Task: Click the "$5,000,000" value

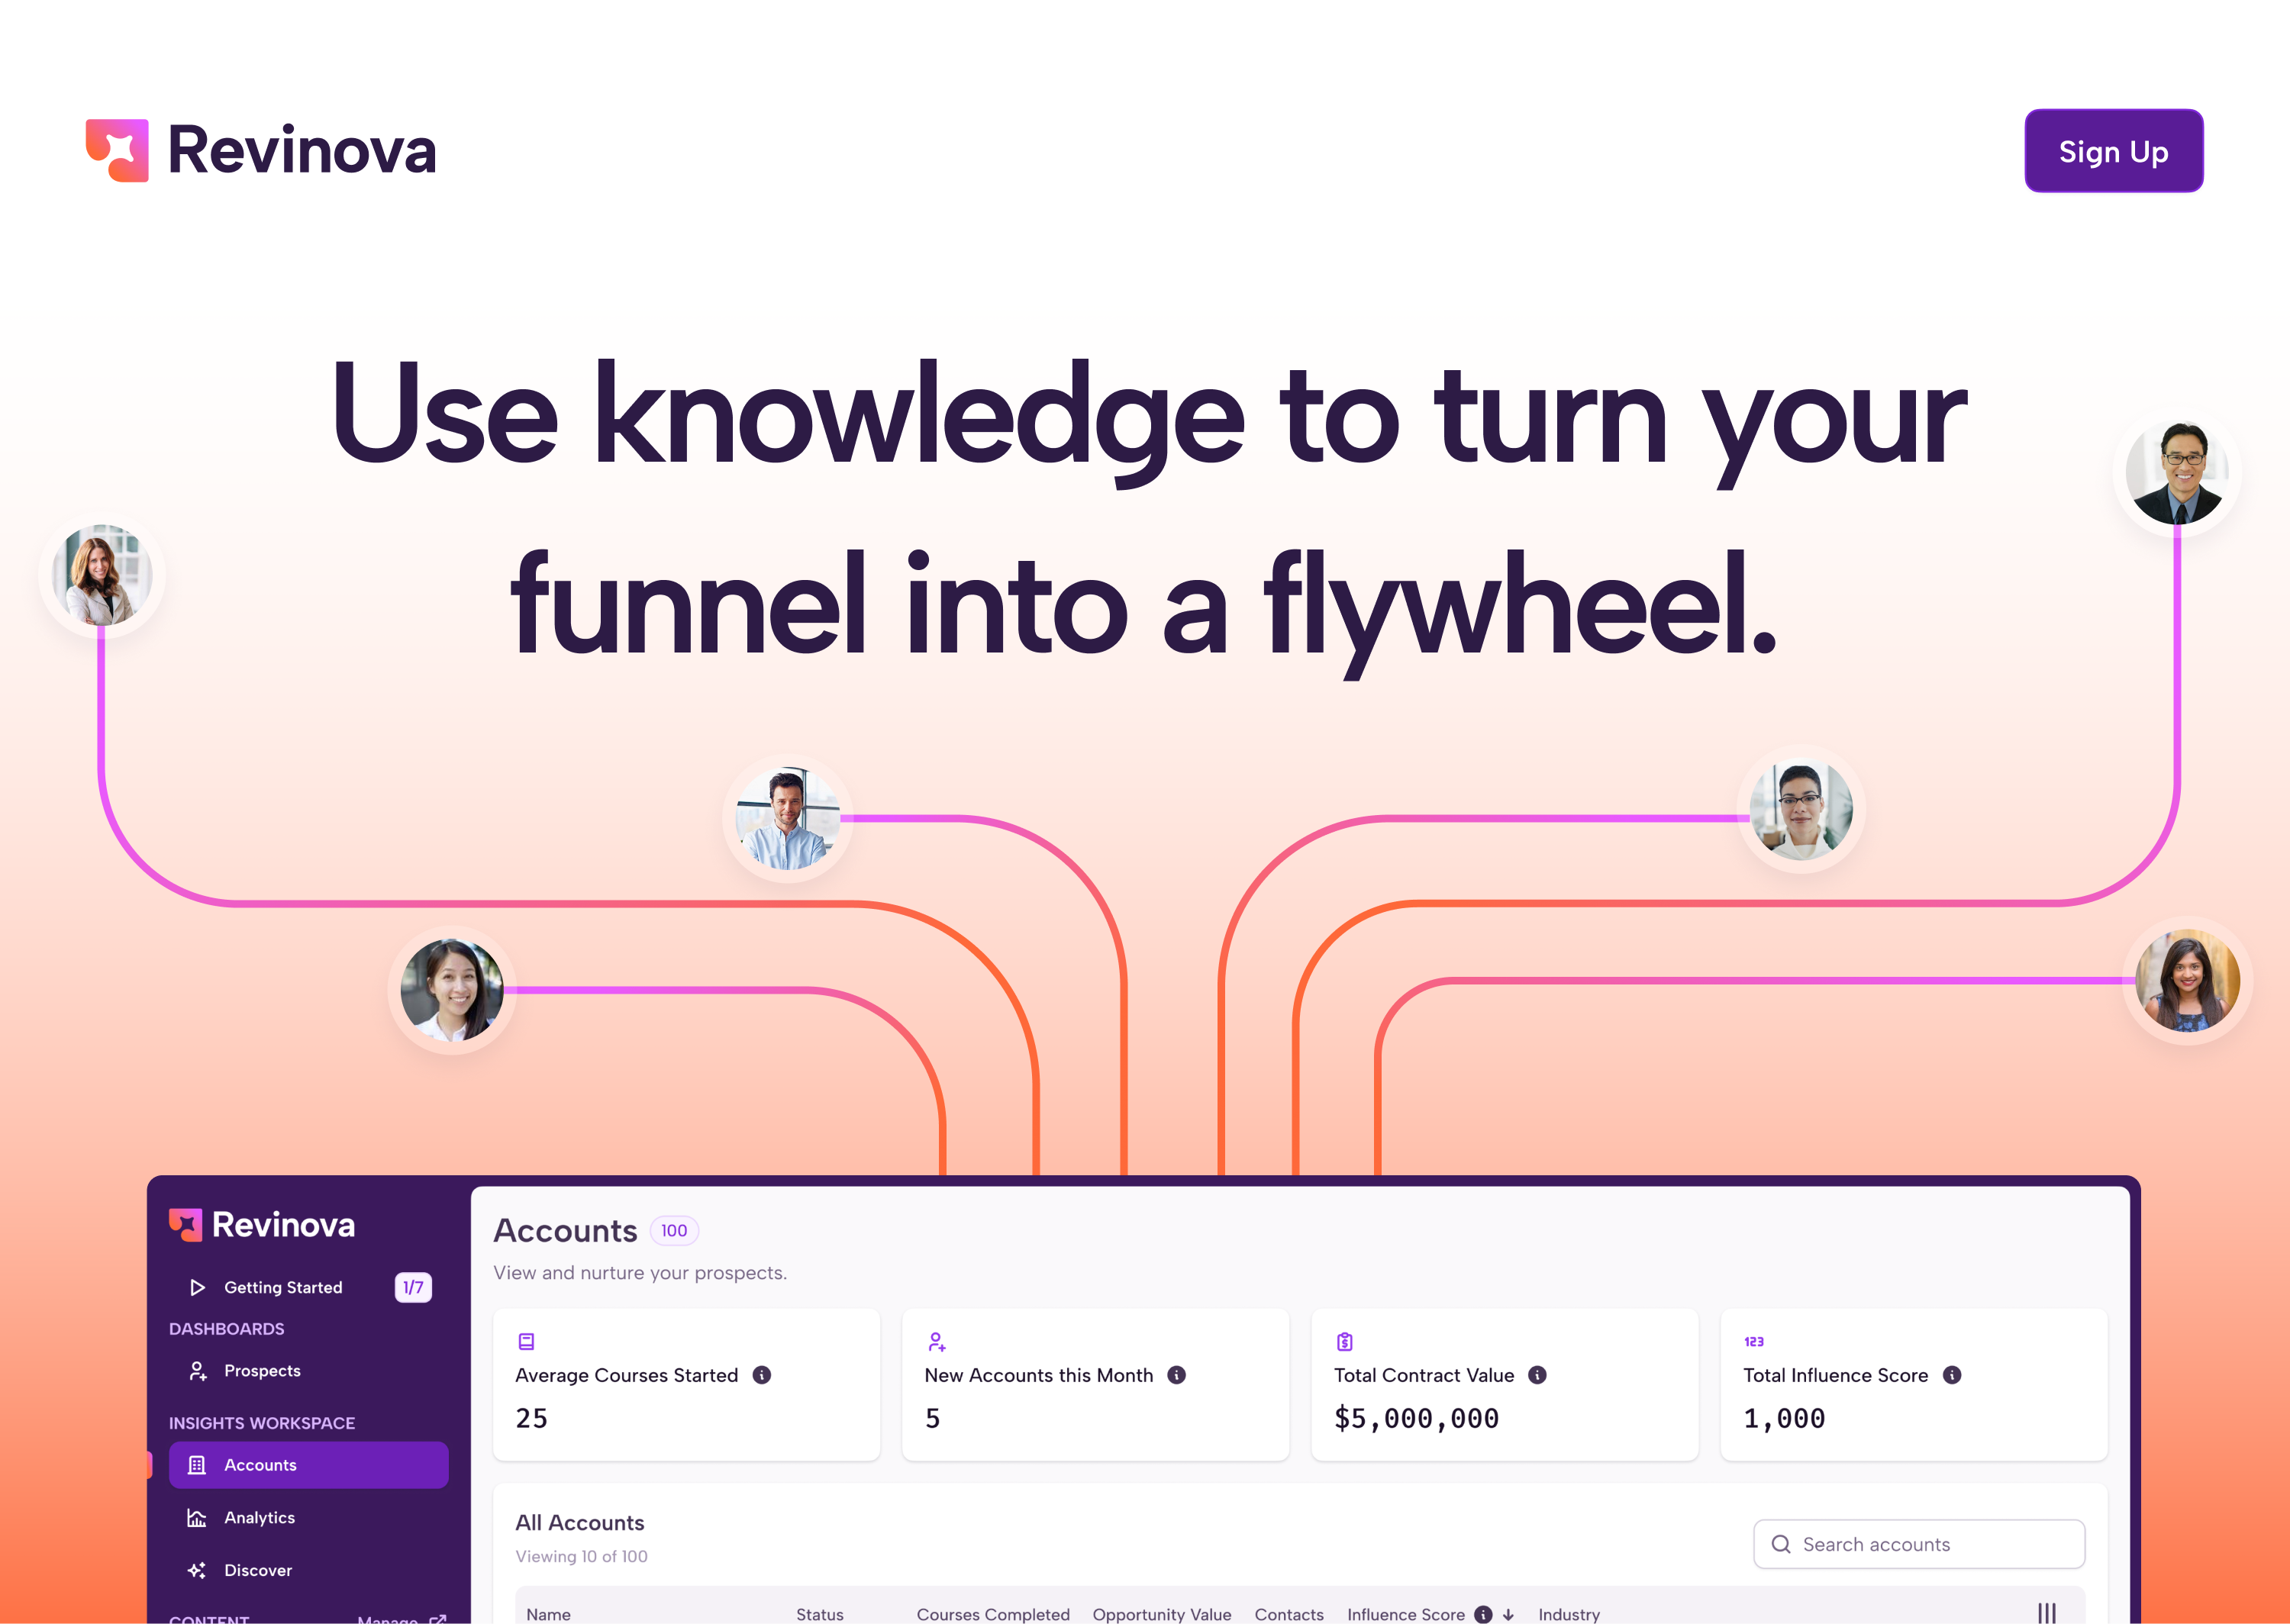Action: pyautogui.click(x=1416, y=1418)
